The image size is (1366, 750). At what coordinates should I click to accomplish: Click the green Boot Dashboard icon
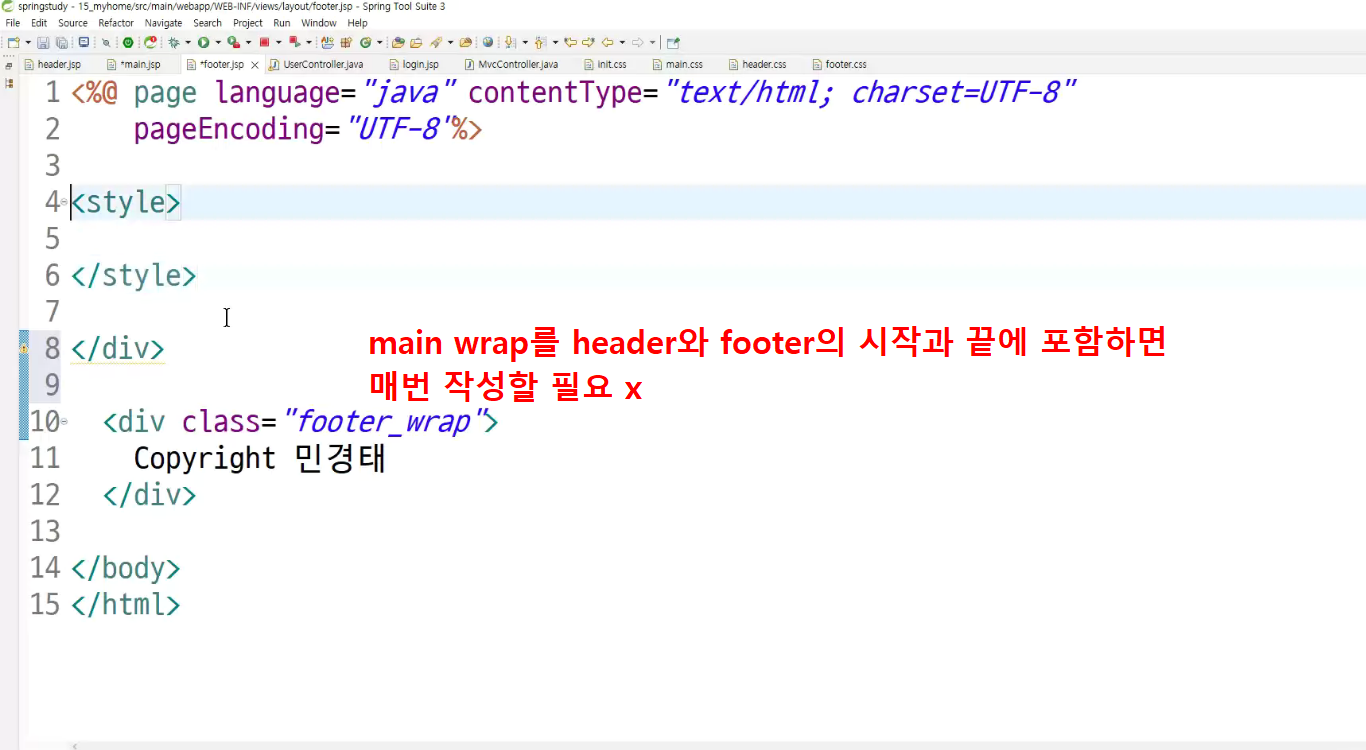(128, 43)
